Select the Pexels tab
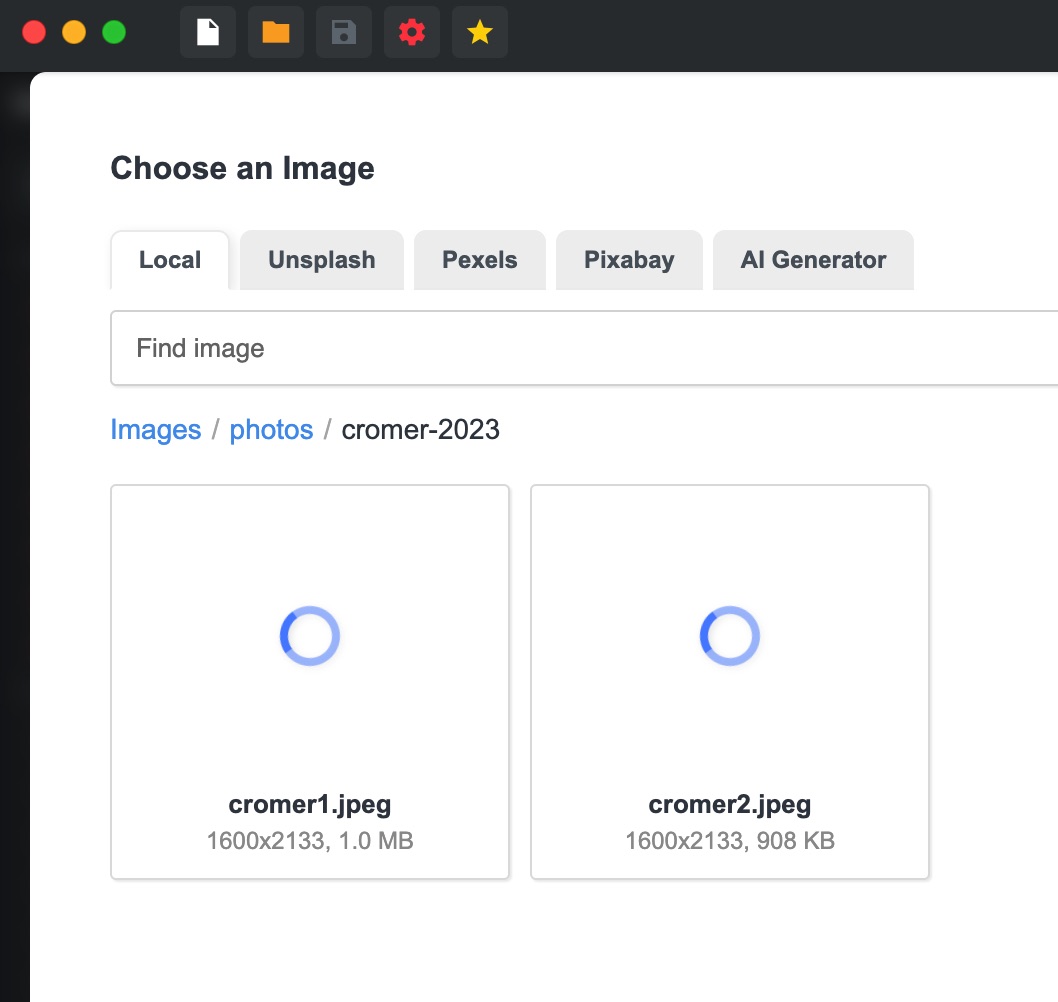This screenshot has width=1058, height=1002. point(479,260)
